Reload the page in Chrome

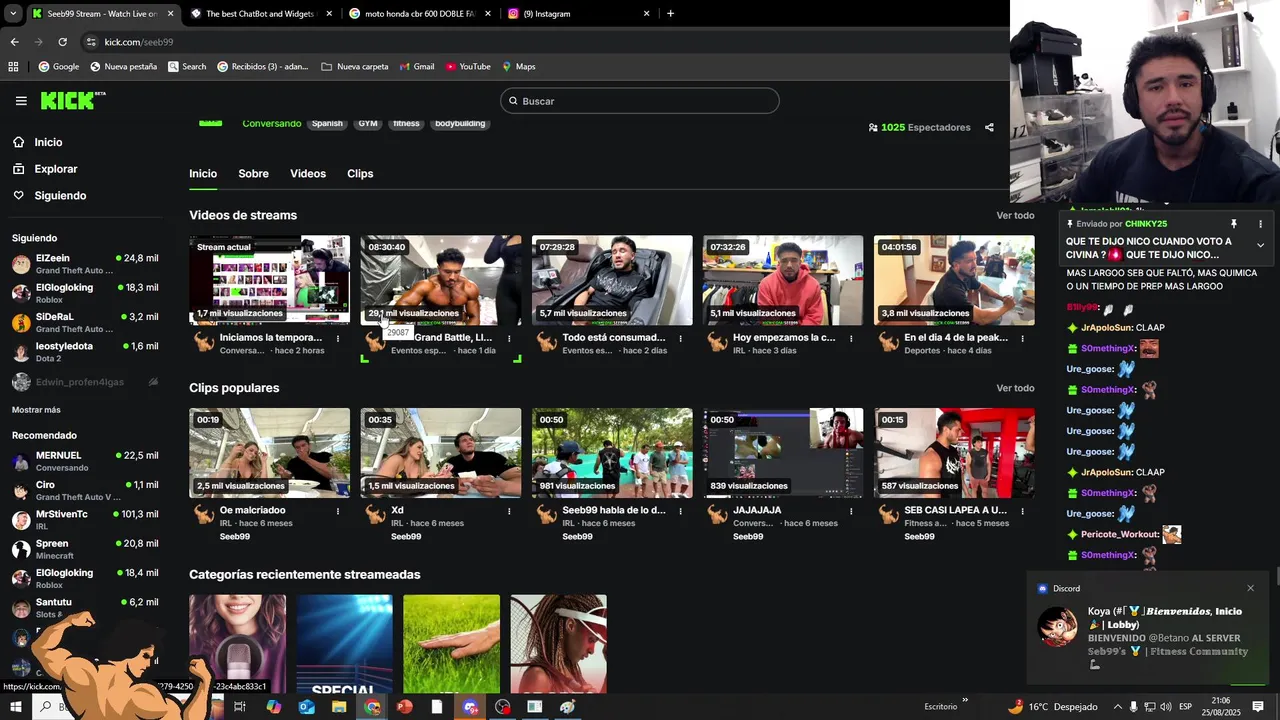[x=62, y=42]
